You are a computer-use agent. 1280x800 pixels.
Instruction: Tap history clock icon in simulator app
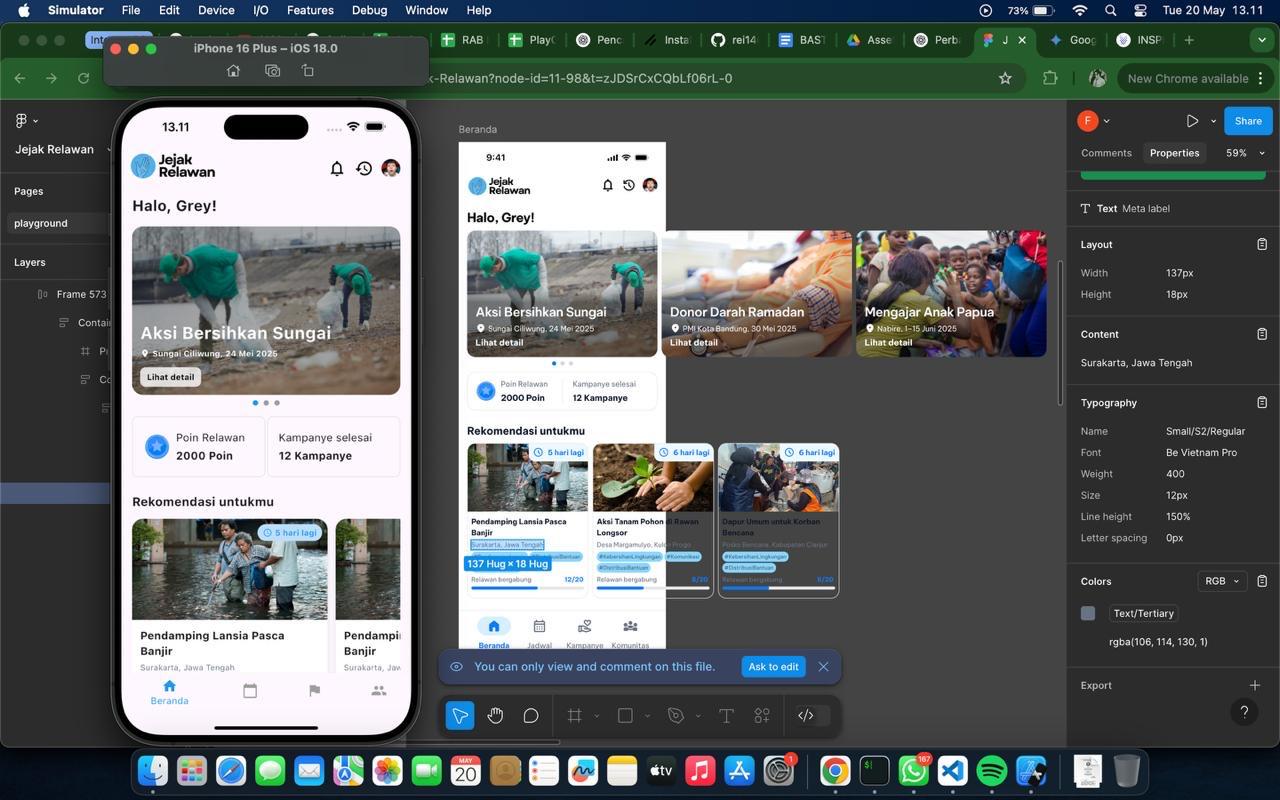tap(364, 168)
